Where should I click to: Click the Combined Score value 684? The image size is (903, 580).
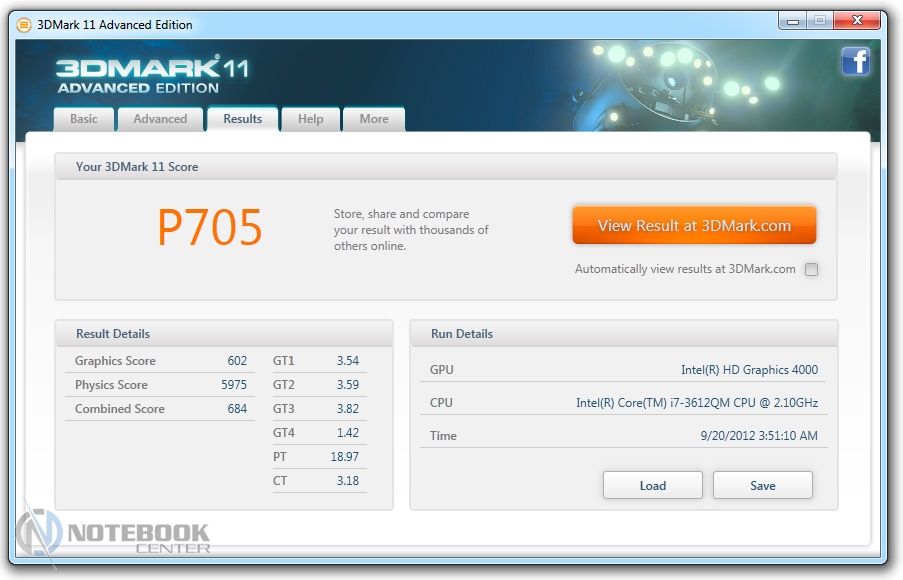pos(236,409)
